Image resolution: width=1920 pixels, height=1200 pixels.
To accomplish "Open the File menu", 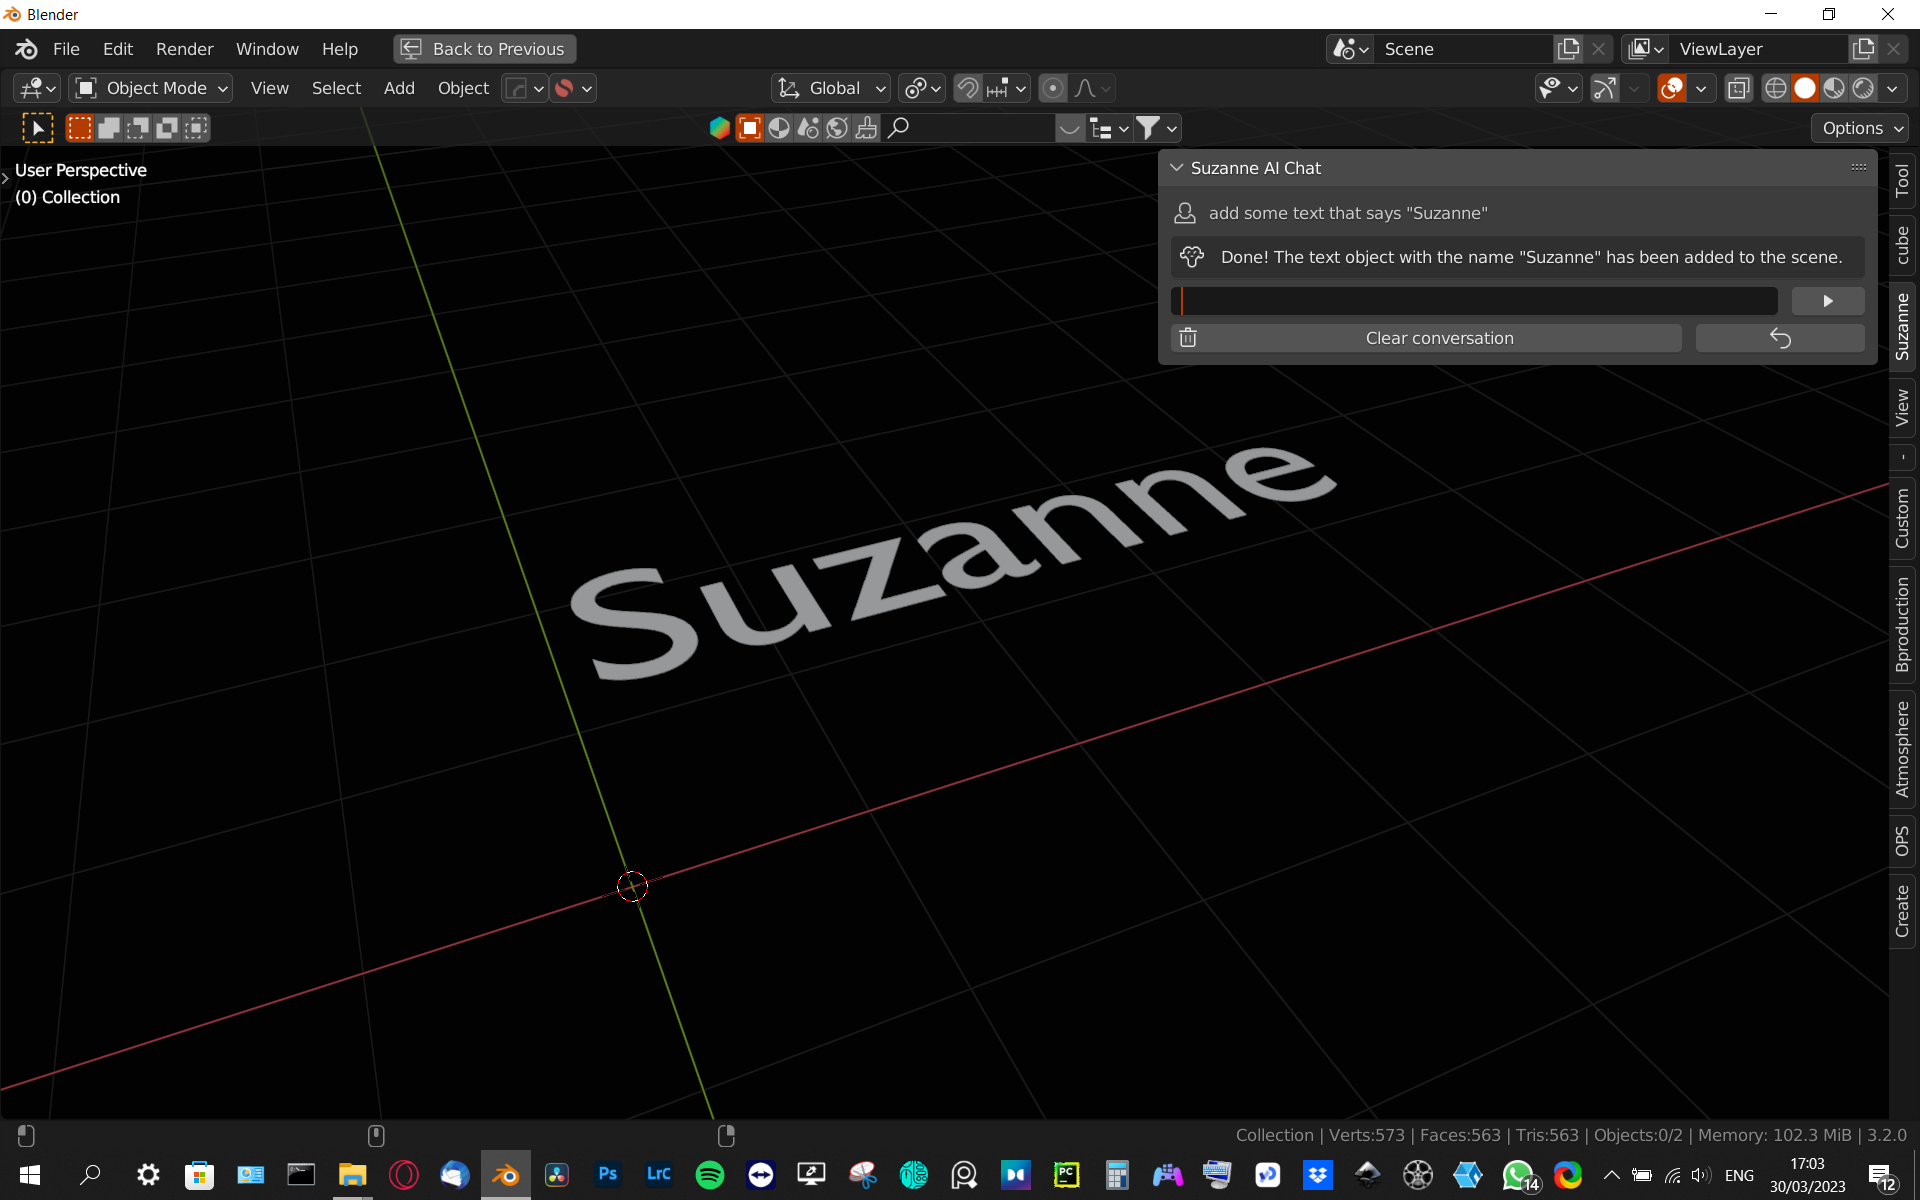I will 66,49.
